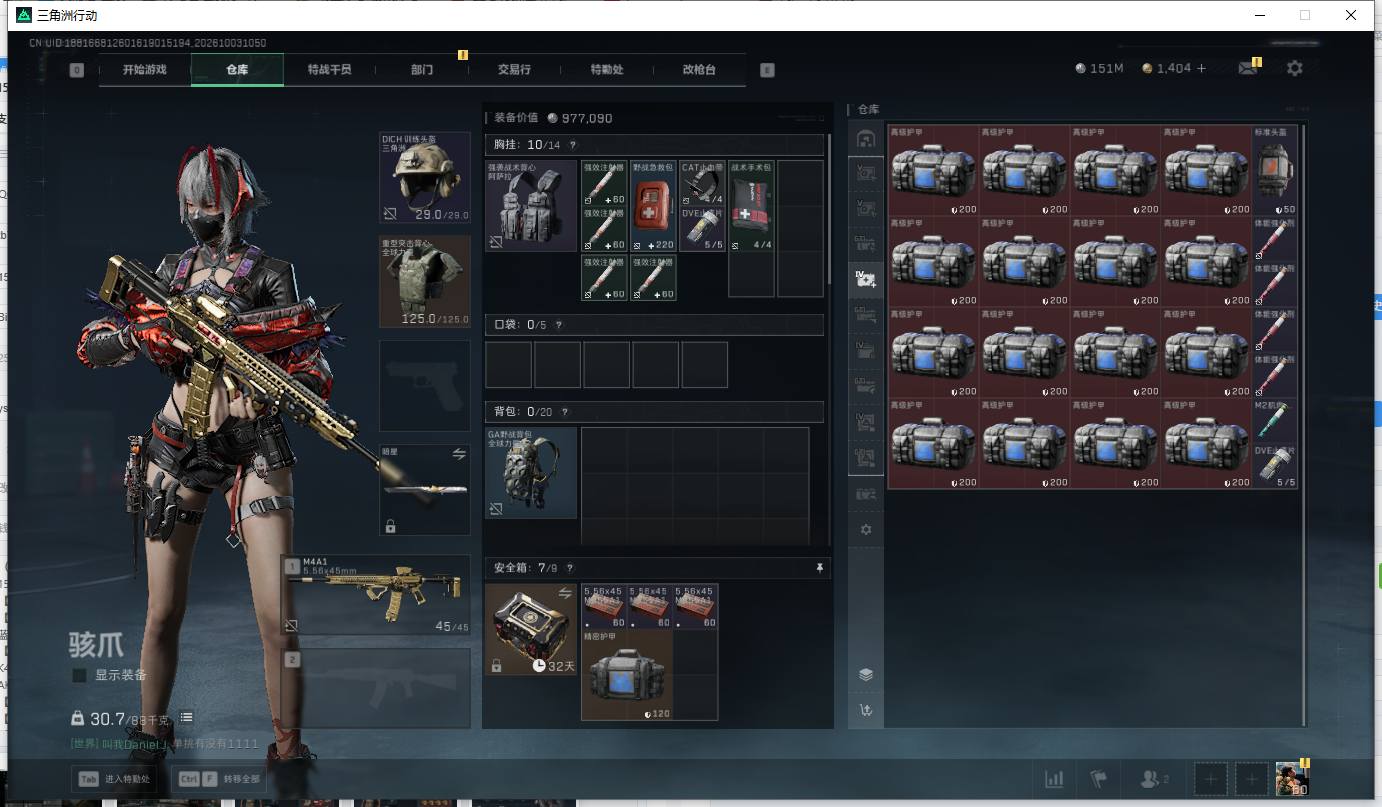This screenshot has height=807, width=1382.
Task: Click the plus next to 1,404 currency
Action: coord(1202,68)
